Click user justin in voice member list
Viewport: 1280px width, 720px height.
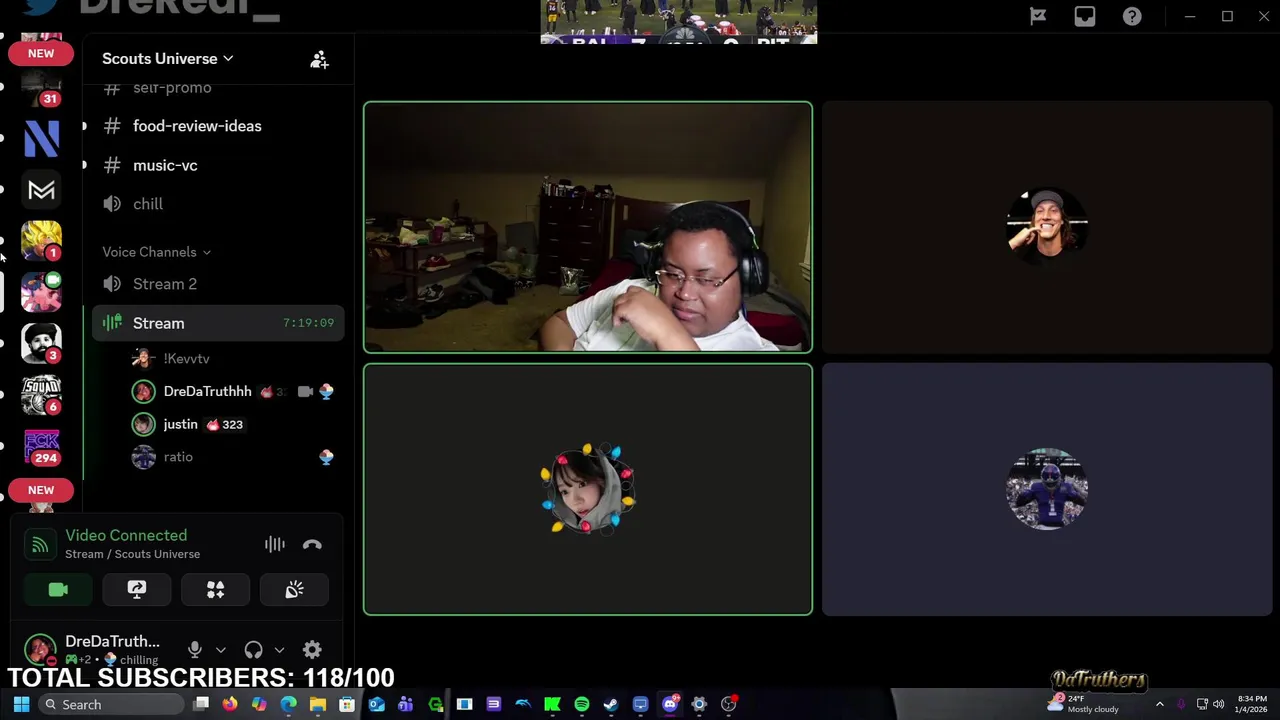[180, 424]
